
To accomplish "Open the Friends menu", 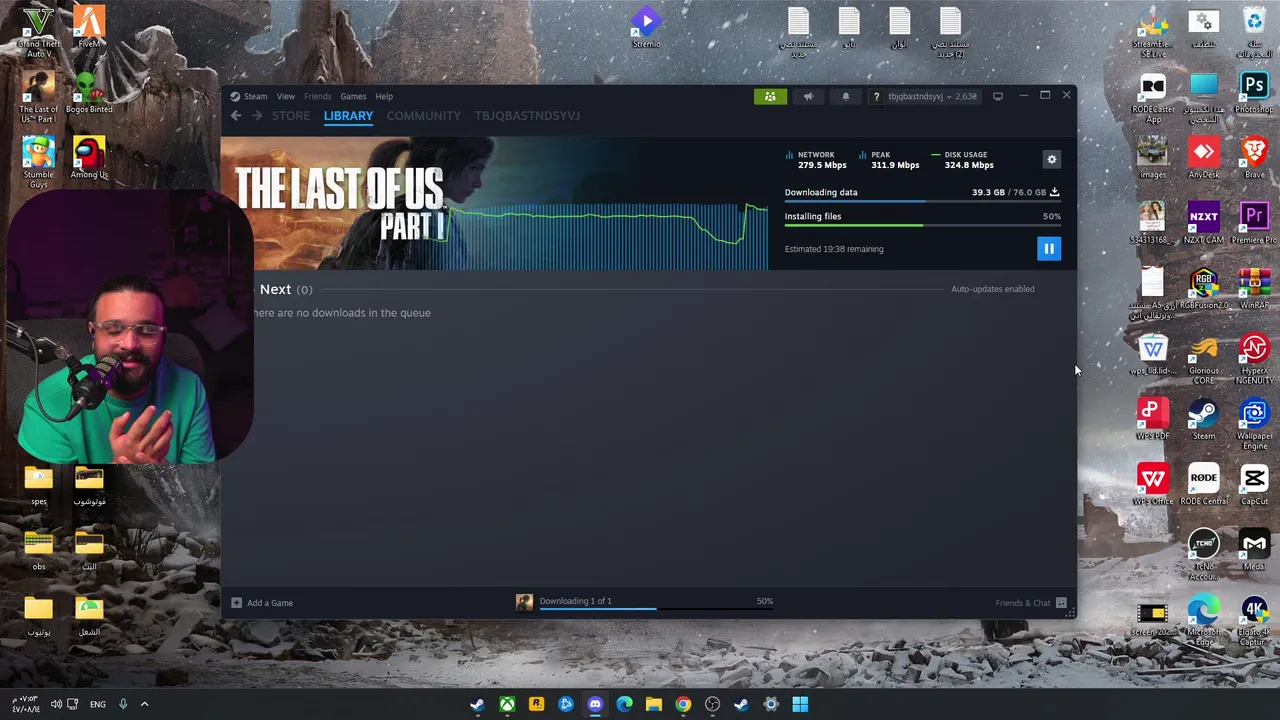I will (317, 96).
